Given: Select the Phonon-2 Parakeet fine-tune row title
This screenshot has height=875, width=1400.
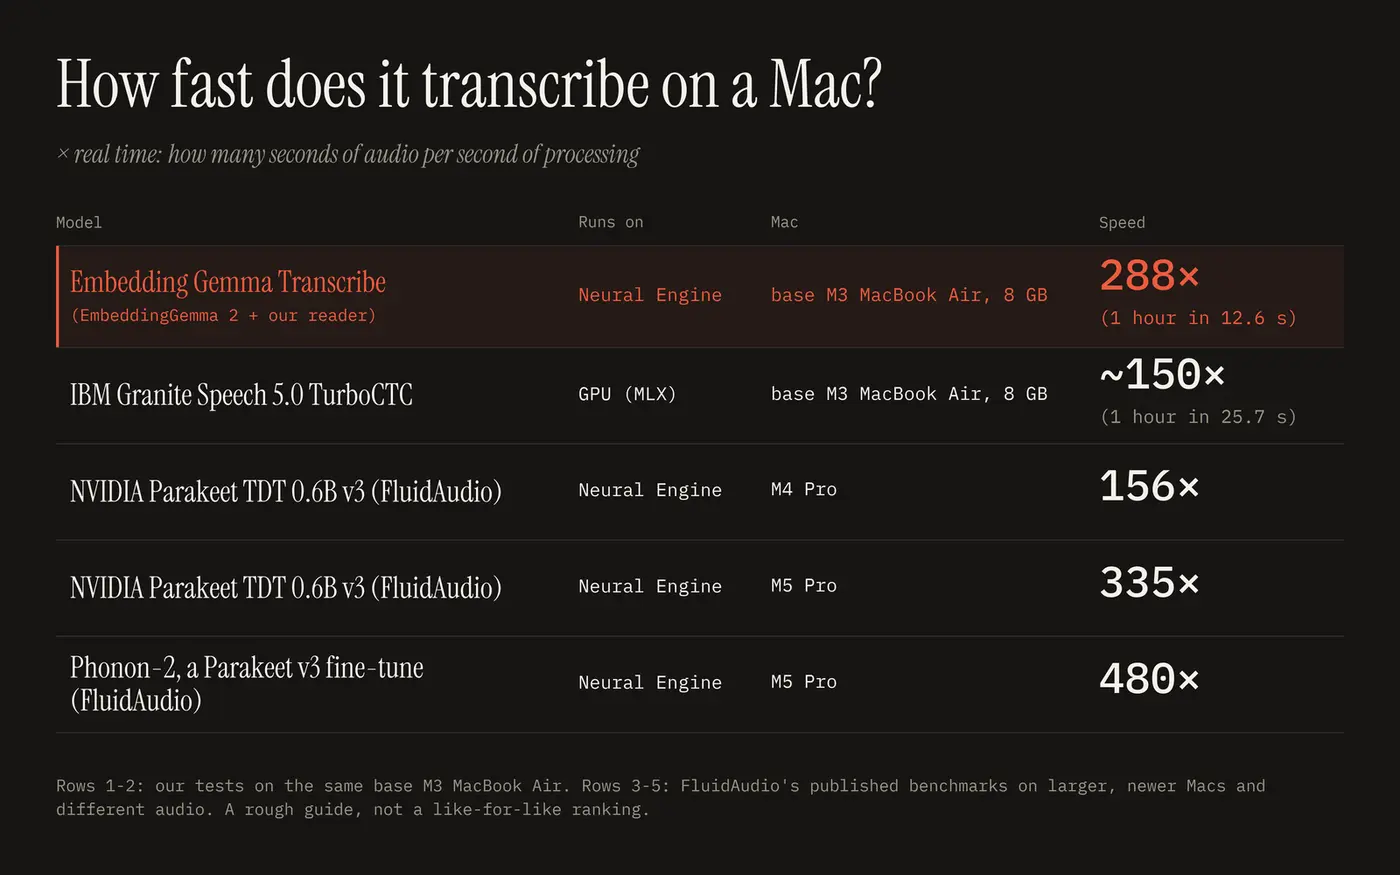Looking at the screenshot, I should coord(247,683).
